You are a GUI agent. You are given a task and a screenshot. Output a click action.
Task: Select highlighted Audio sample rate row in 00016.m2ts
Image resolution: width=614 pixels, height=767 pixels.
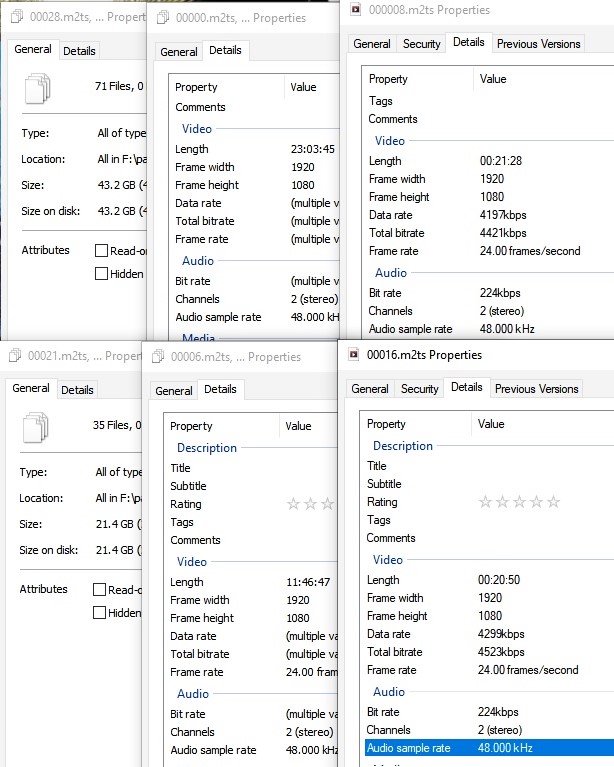click(x=489, y=748)
